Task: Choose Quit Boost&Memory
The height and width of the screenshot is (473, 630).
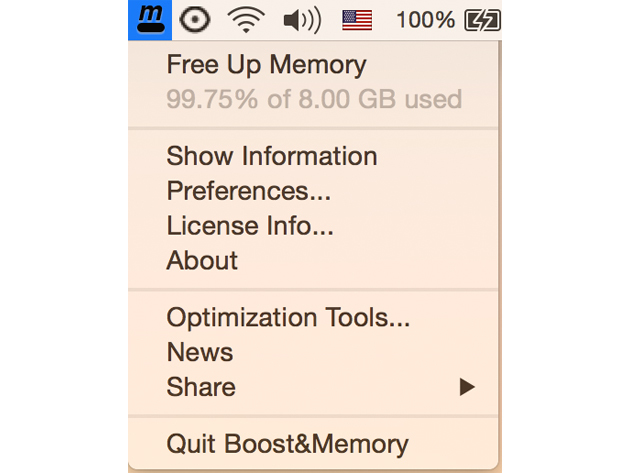Action: coord(313,444)
